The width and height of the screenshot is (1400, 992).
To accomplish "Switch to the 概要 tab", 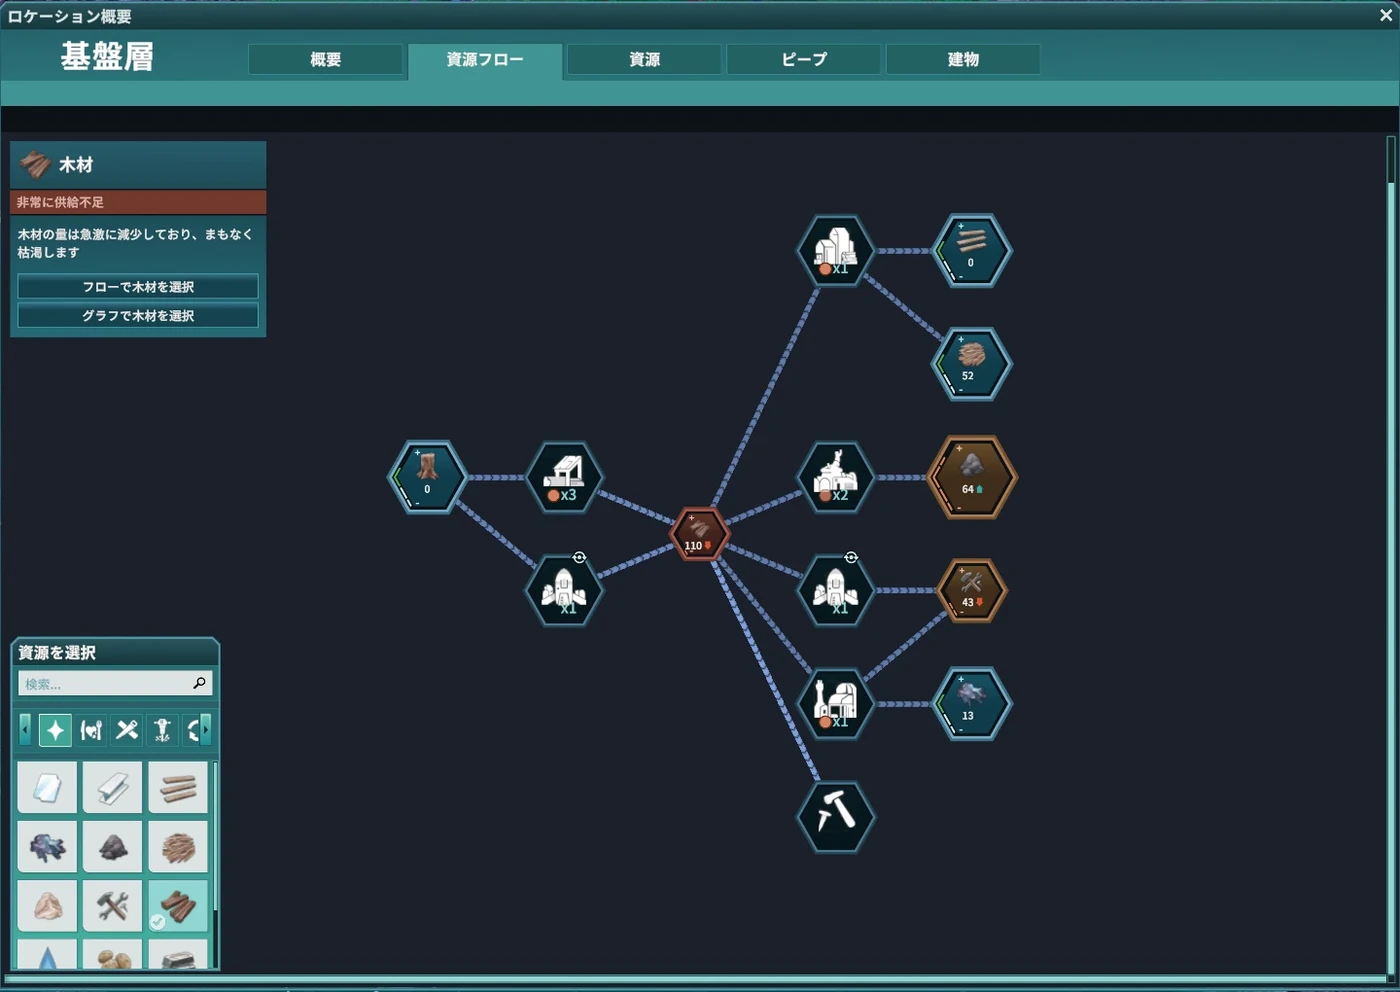I will [x=326, y=59].
